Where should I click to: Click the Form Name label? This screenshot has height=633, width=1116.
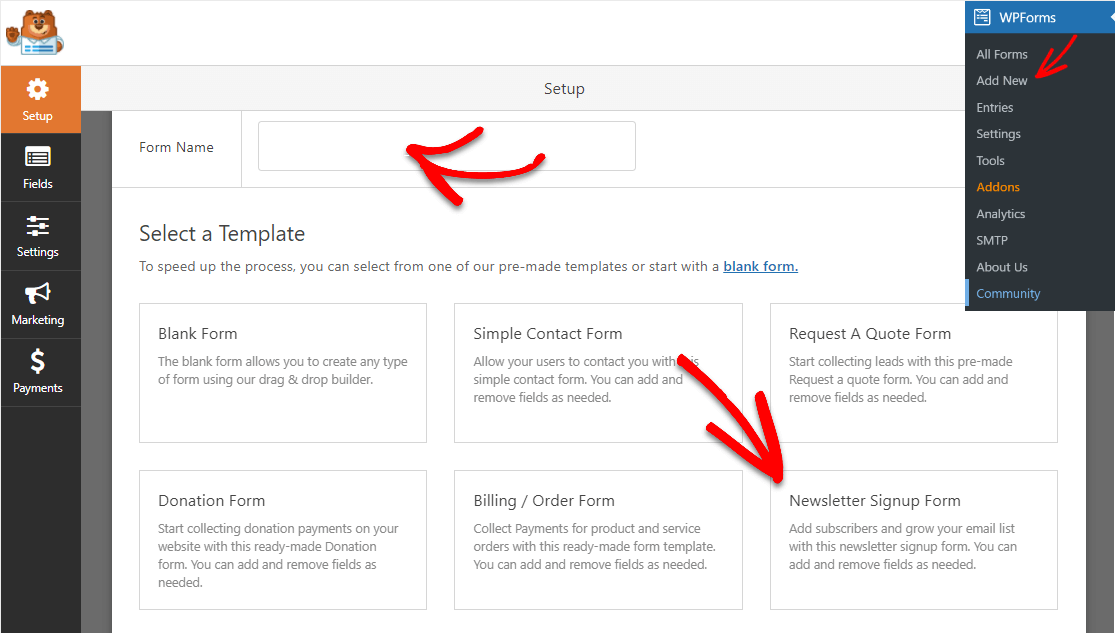(x=176, y=147)
